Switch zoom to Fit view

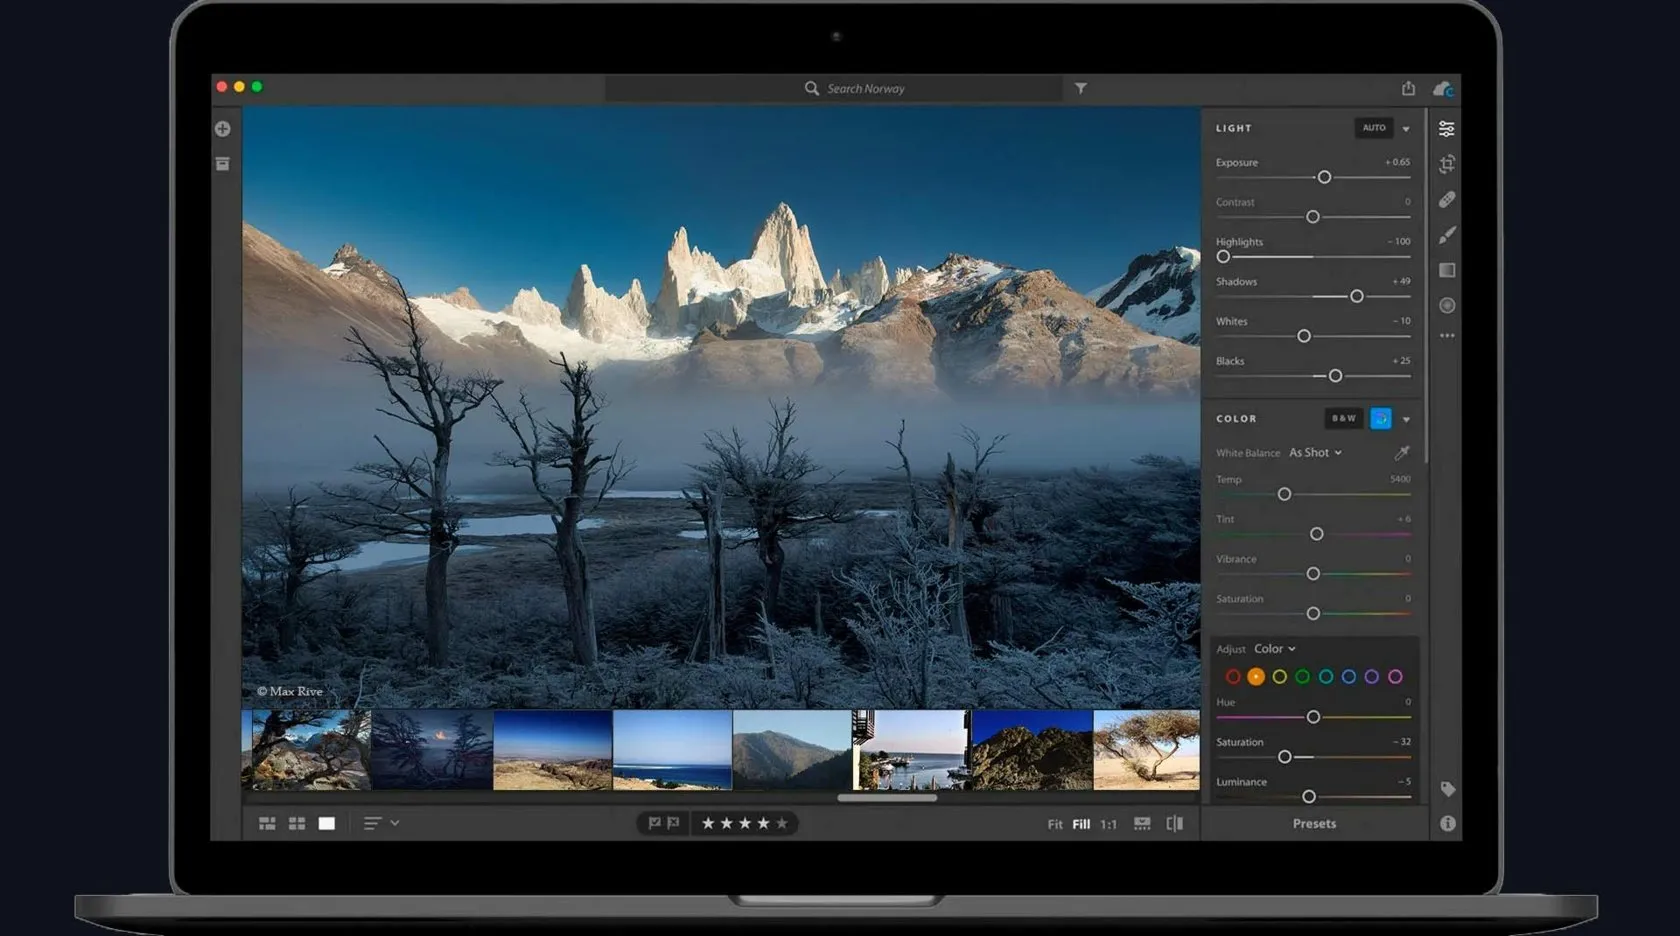pyautogui.click(x=1054, y=824)
